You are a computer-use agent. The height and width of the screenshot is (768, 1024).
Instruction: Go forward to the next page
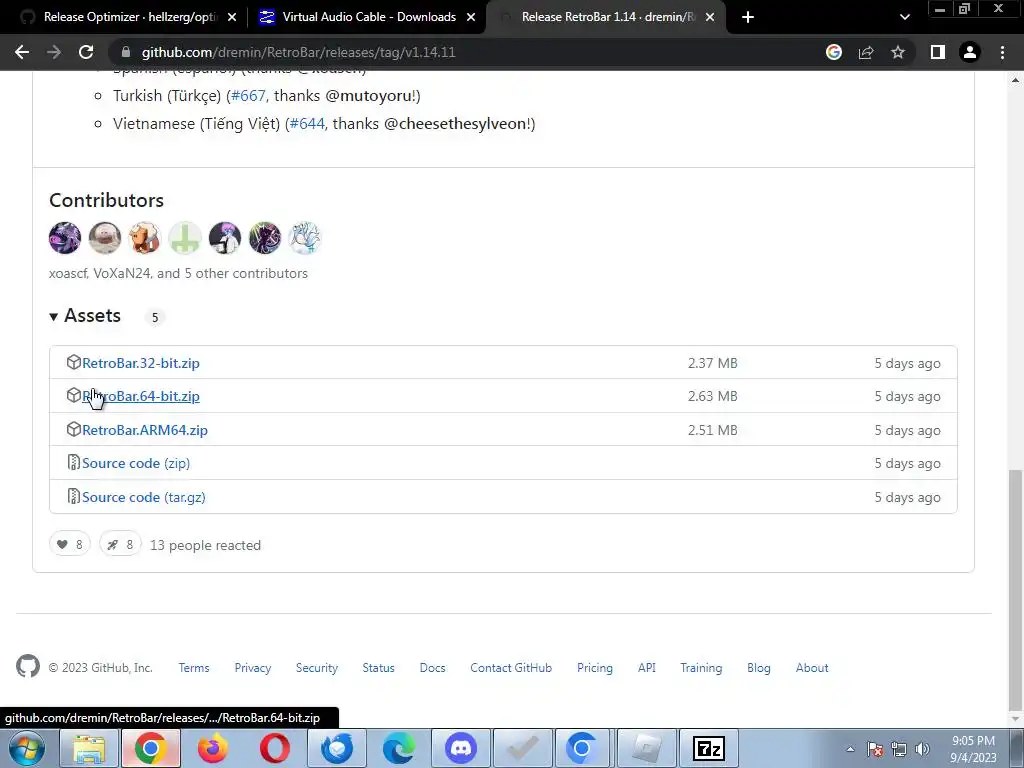(x=54, y=52)
